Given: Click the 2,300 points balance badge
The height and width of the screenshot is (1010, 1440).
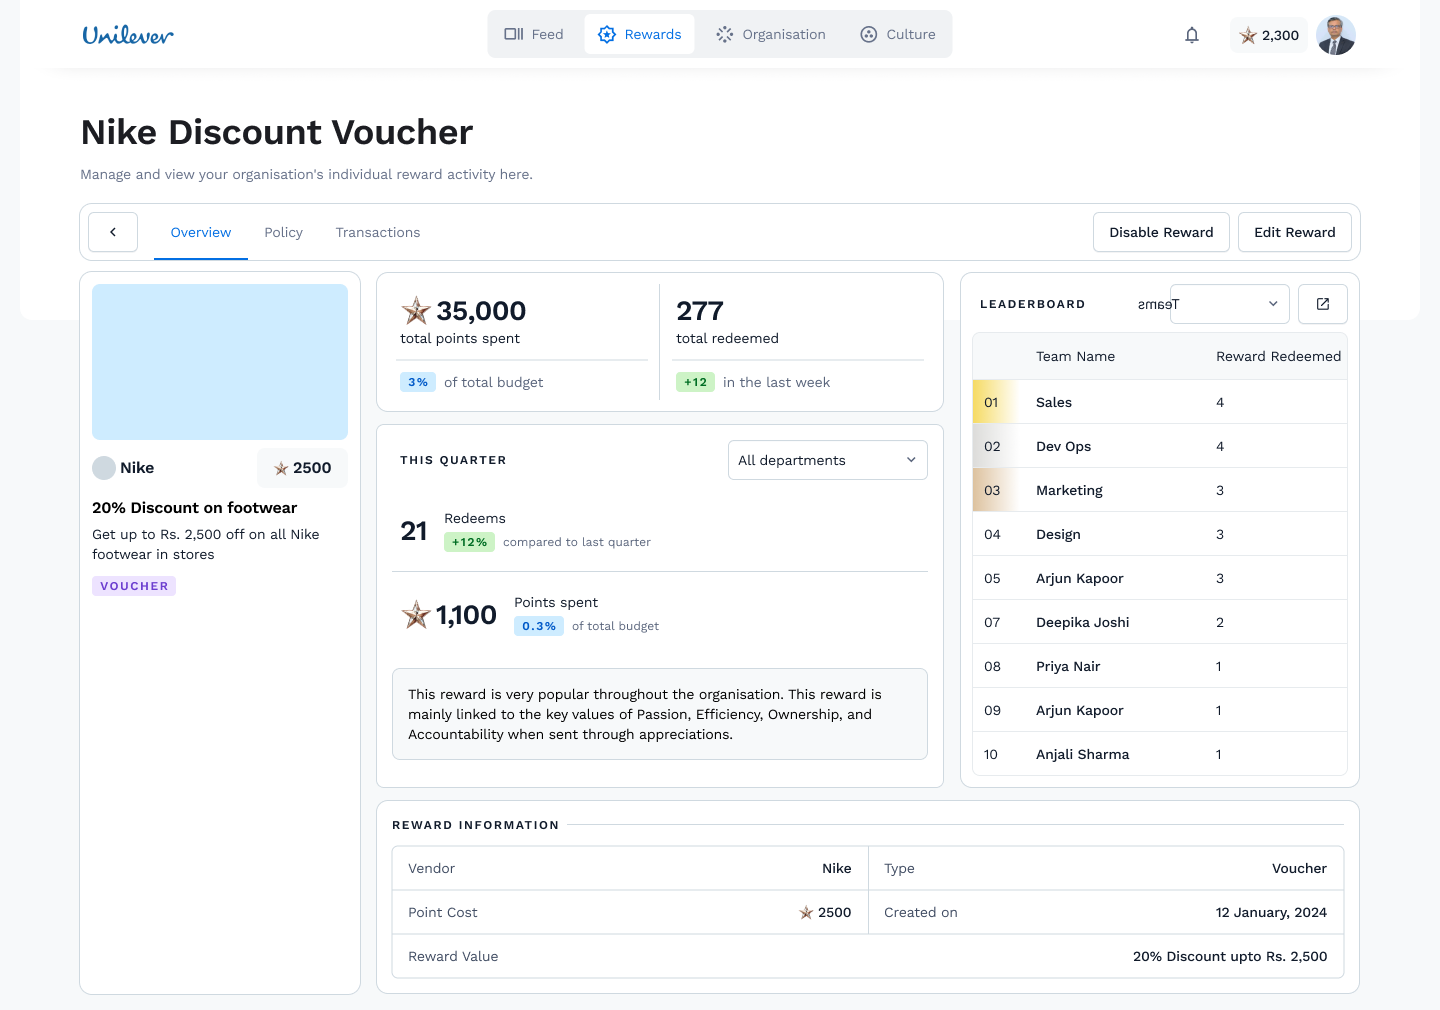Looking at the screenshot, I should [1269, 35].
